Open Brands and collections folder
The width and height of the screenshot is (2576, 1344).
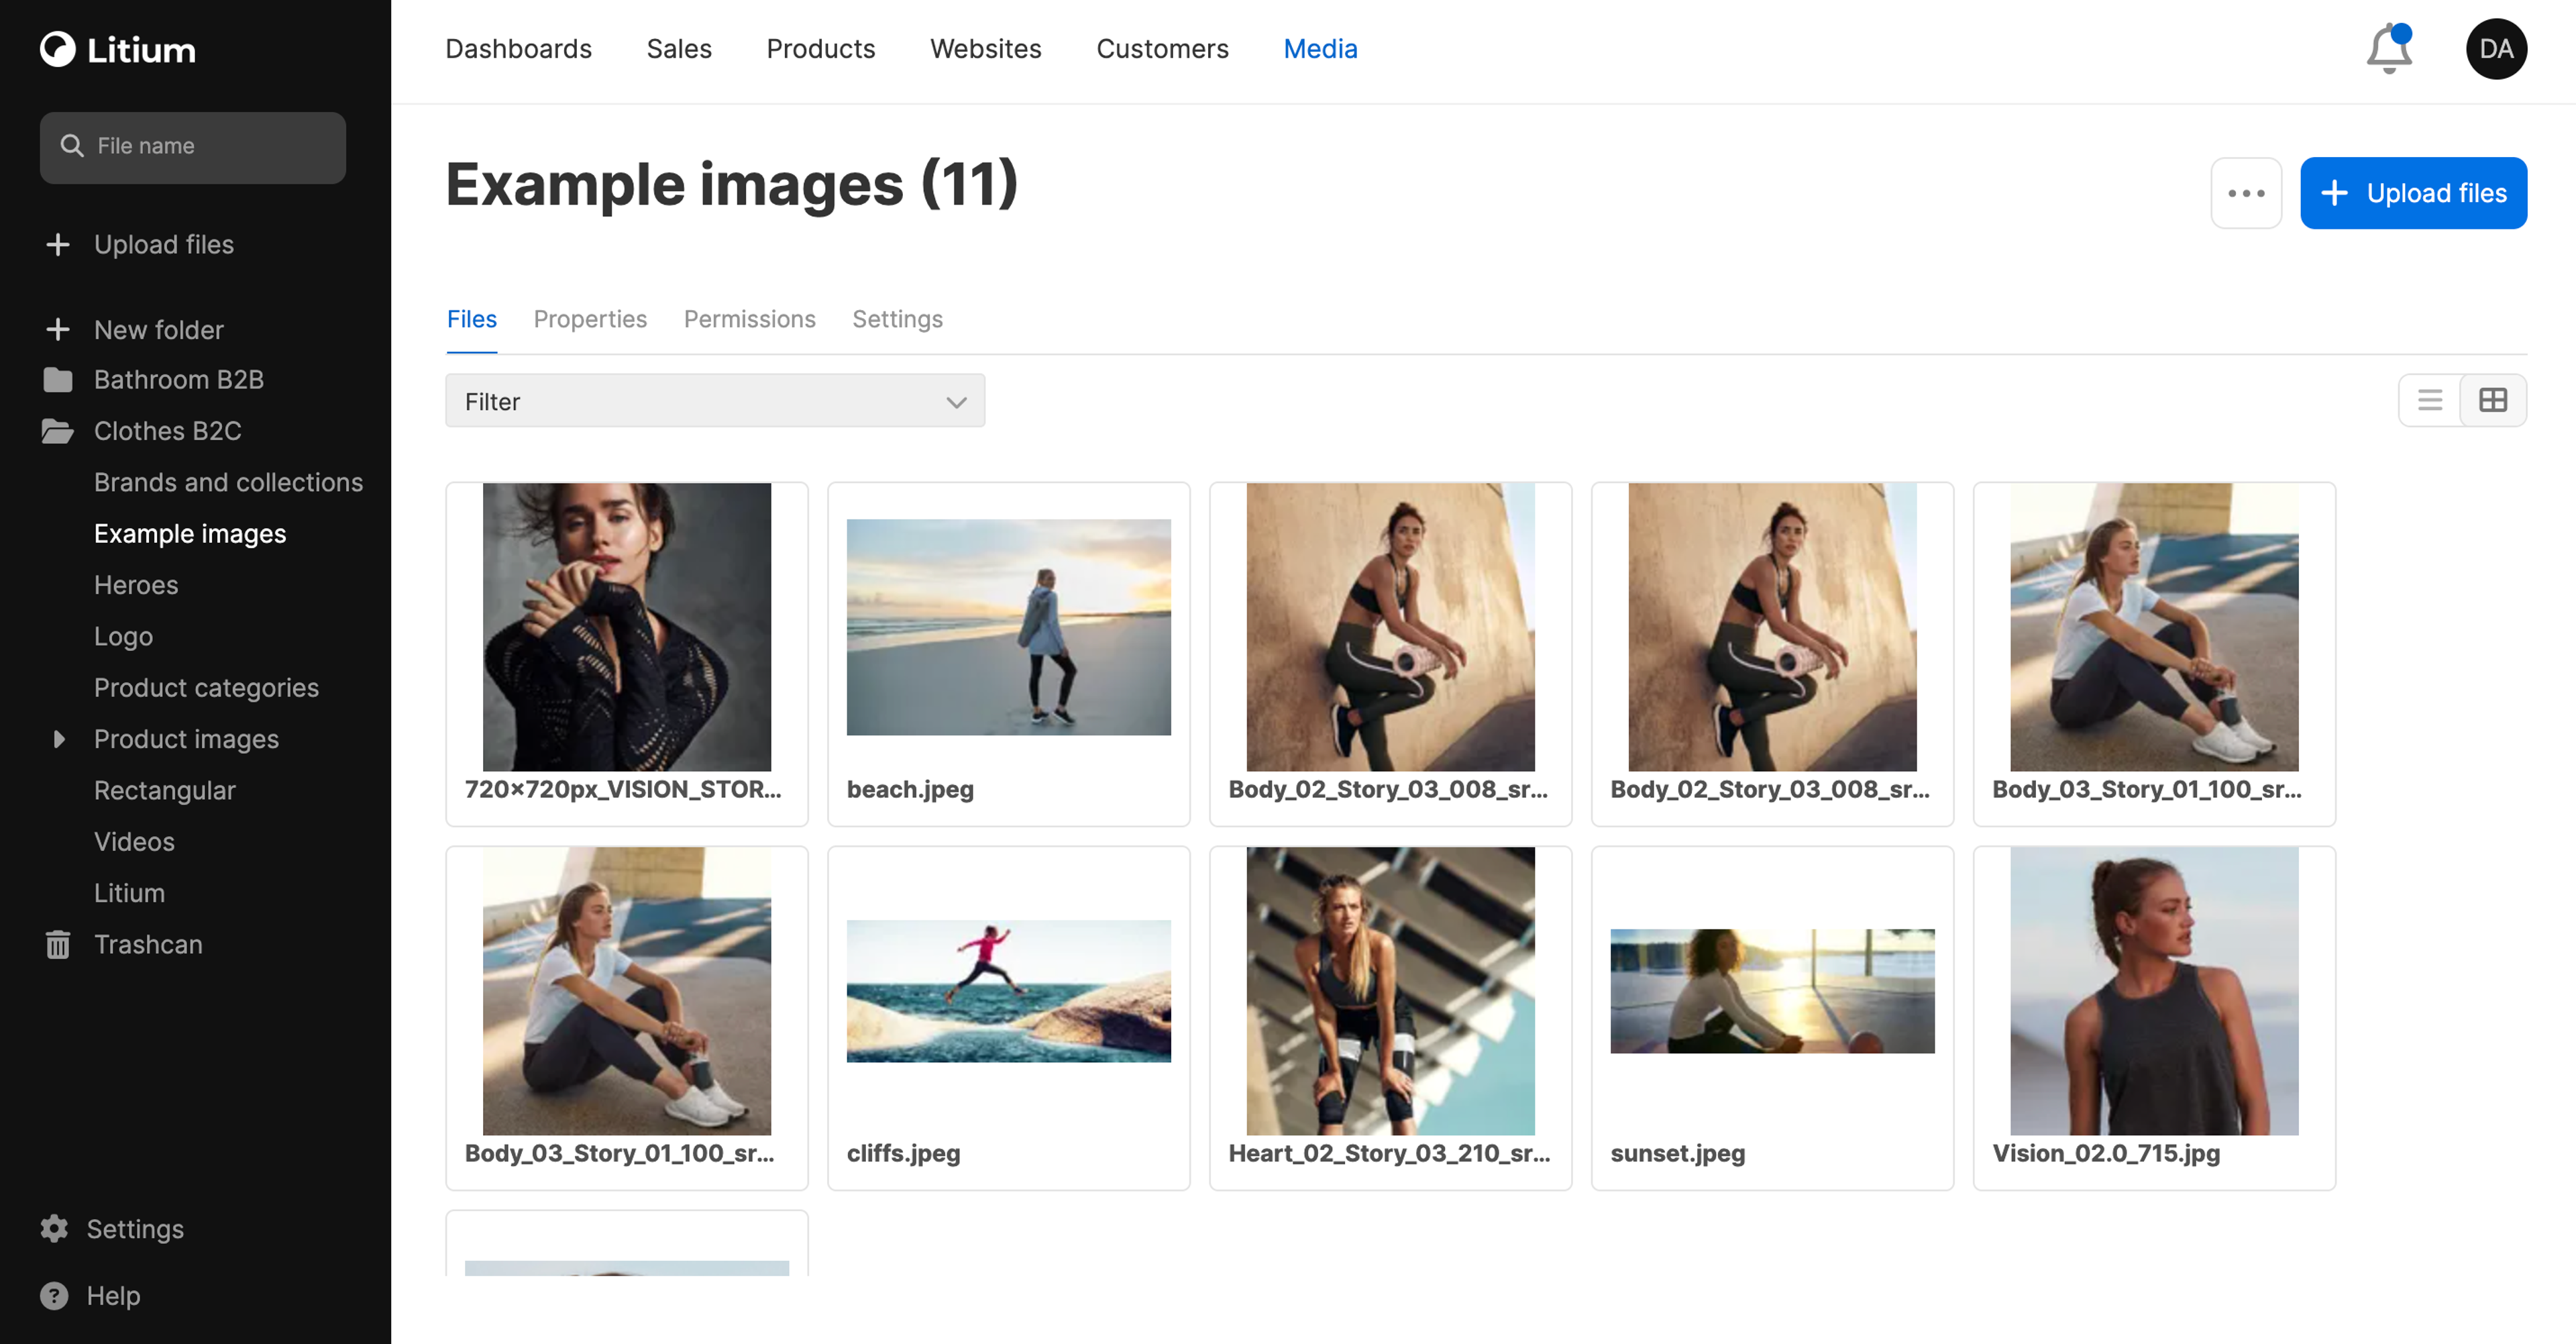(x=228, y=482)
